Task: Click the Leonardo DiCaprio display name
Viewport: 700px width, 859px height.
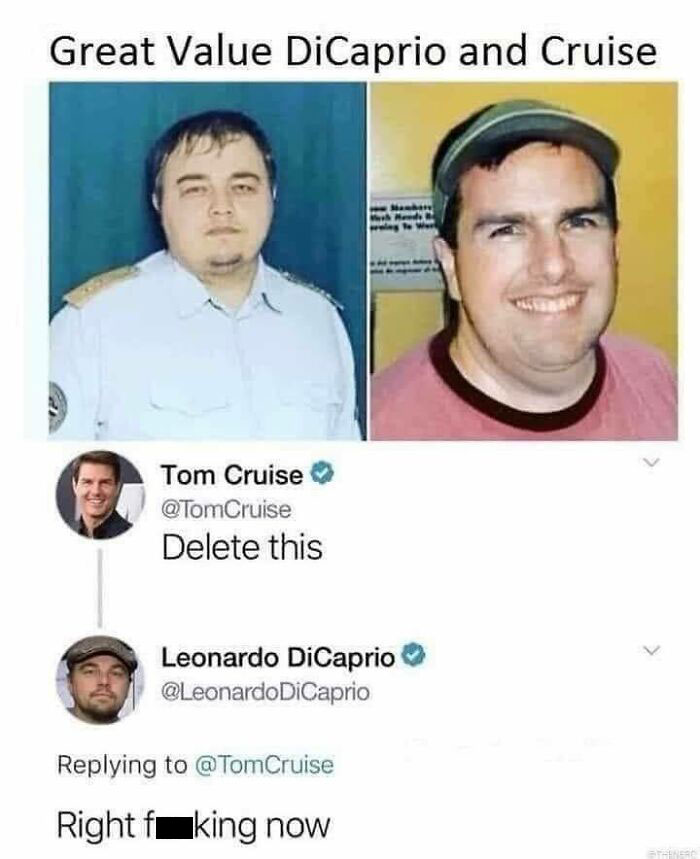Action: [278, 658]
